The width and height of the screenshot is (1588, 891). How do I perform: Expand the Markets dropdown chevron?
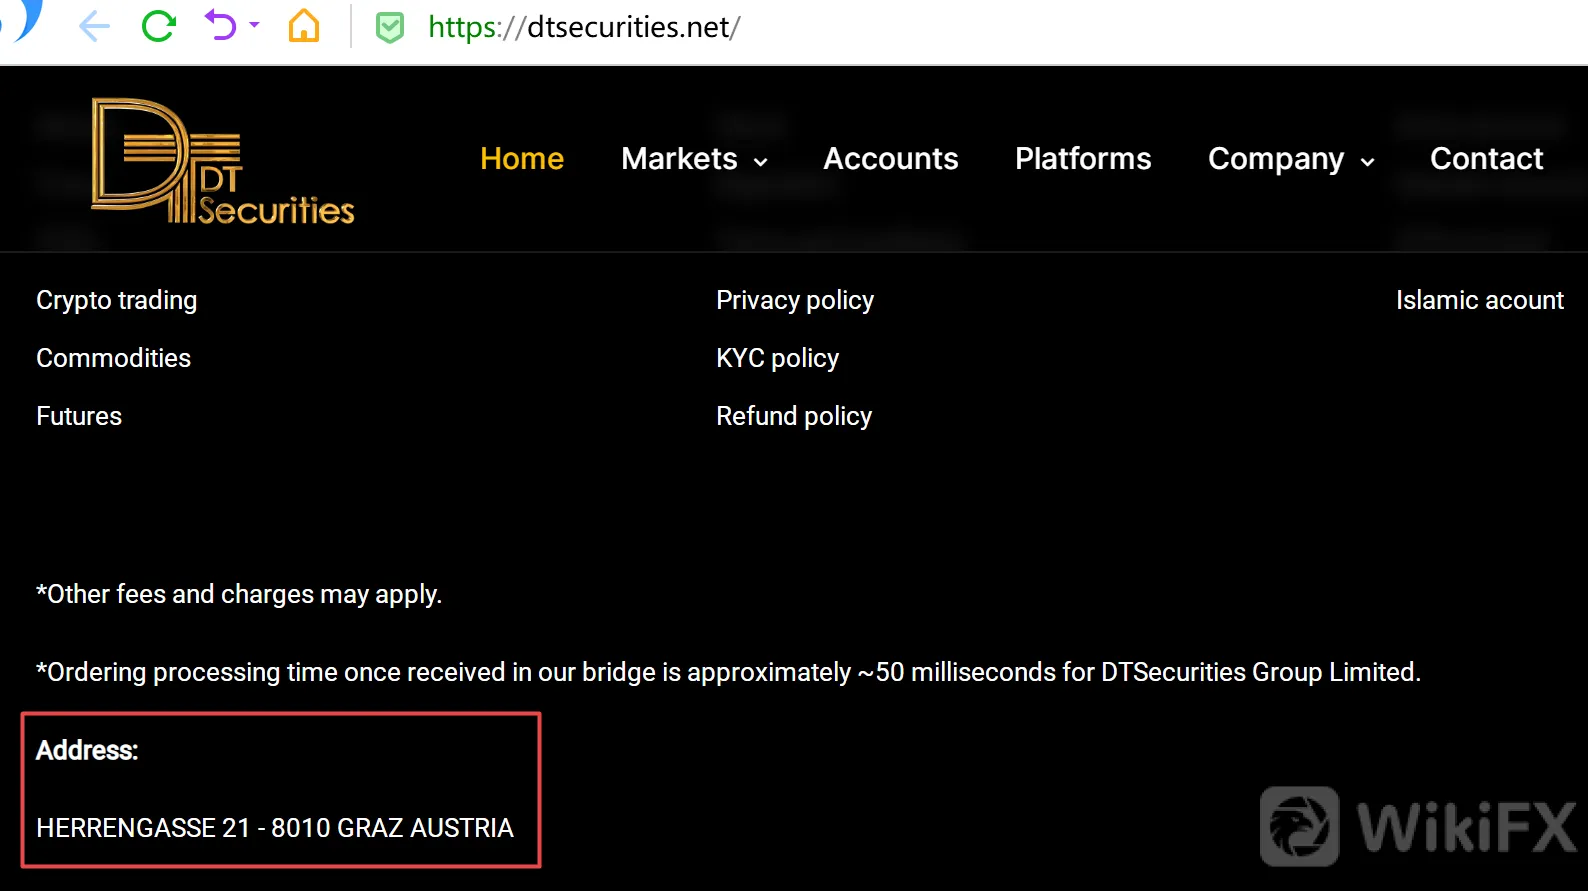tap(761, 162)
